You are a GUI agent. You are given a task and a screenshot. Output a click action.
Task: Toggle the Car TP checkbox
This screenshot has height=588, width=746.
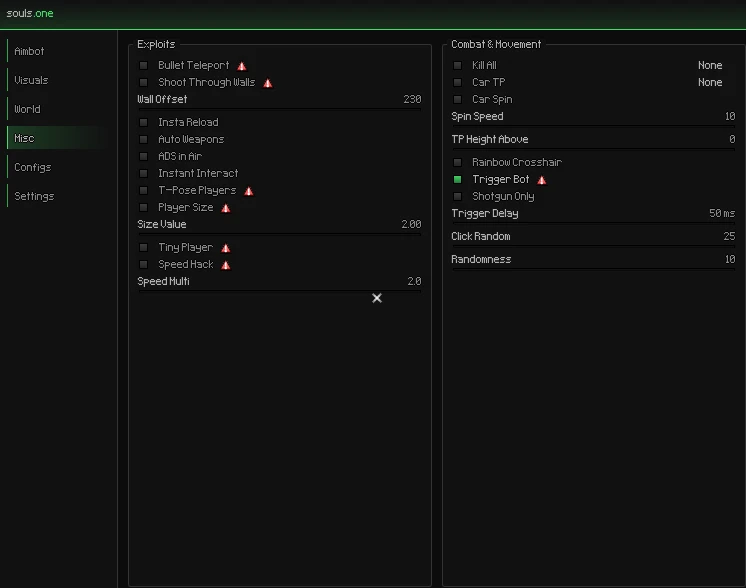(x=457, y=83)
